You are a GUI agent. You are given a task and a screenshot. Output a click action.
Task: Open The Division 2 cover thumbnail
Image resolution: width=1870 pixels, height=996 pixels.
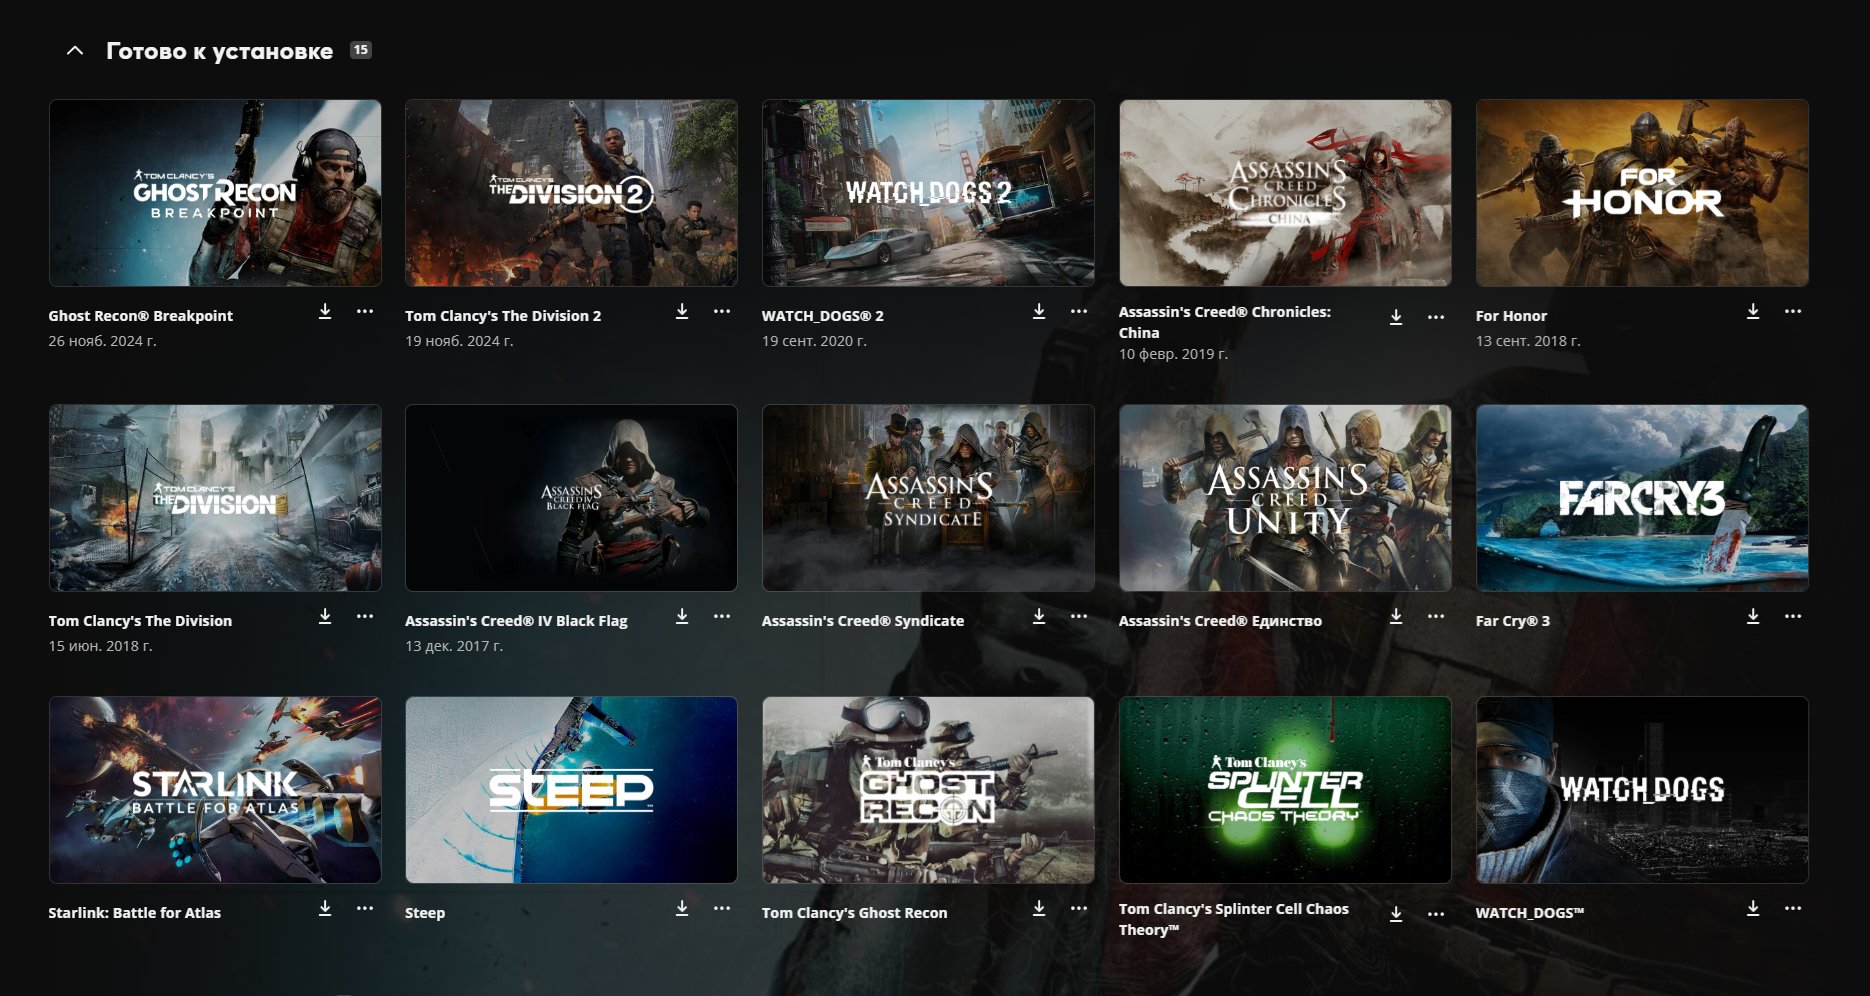[x=572, y=193]
